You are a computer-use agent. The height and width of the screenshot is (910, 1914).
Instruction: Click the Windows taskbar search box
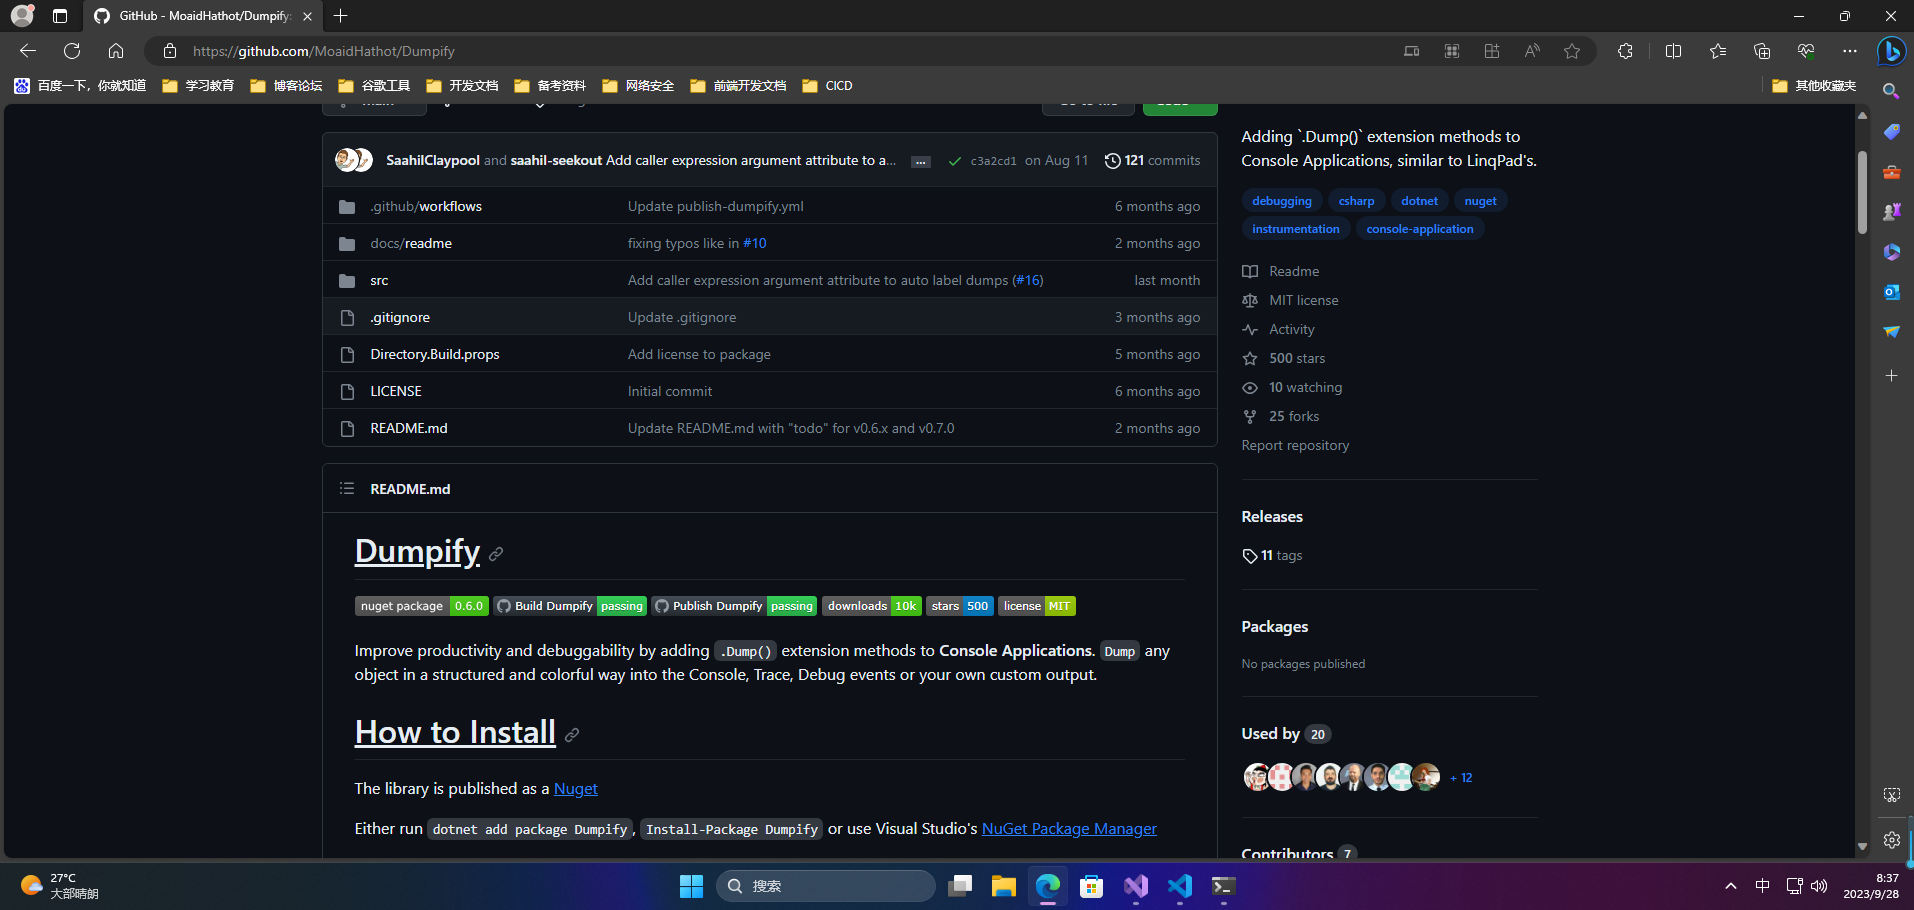point(826,886)
